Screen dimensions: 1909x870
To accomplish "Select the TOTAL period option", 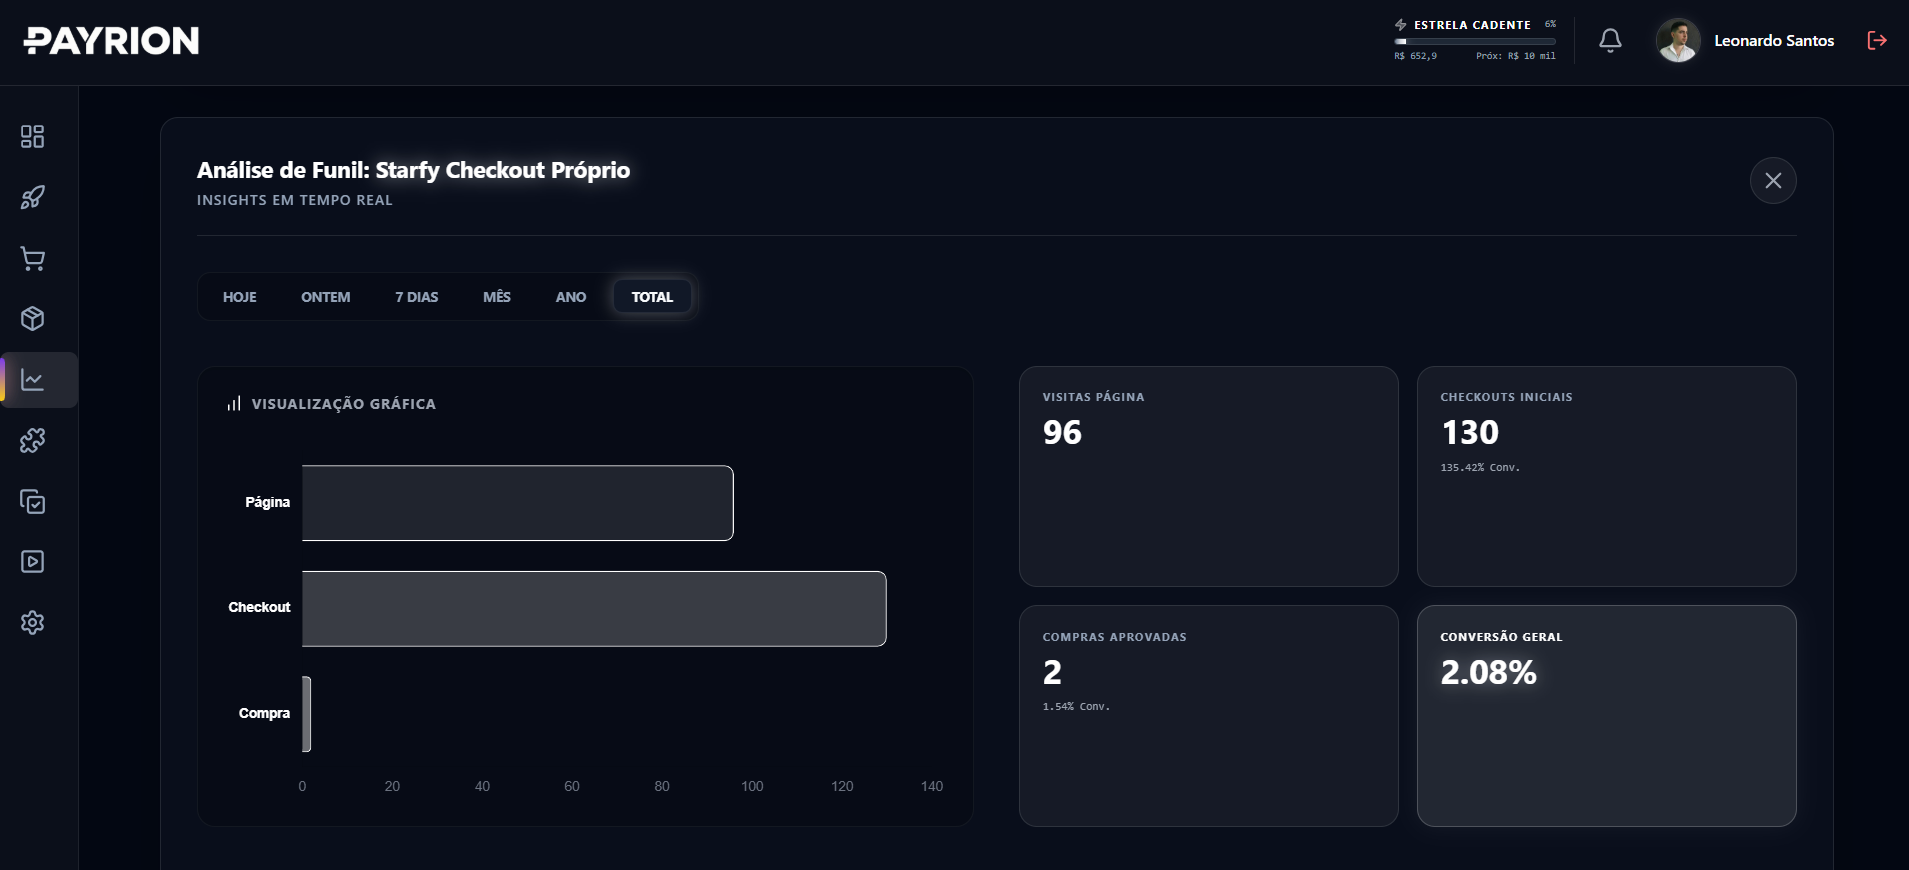I will 652,296.
